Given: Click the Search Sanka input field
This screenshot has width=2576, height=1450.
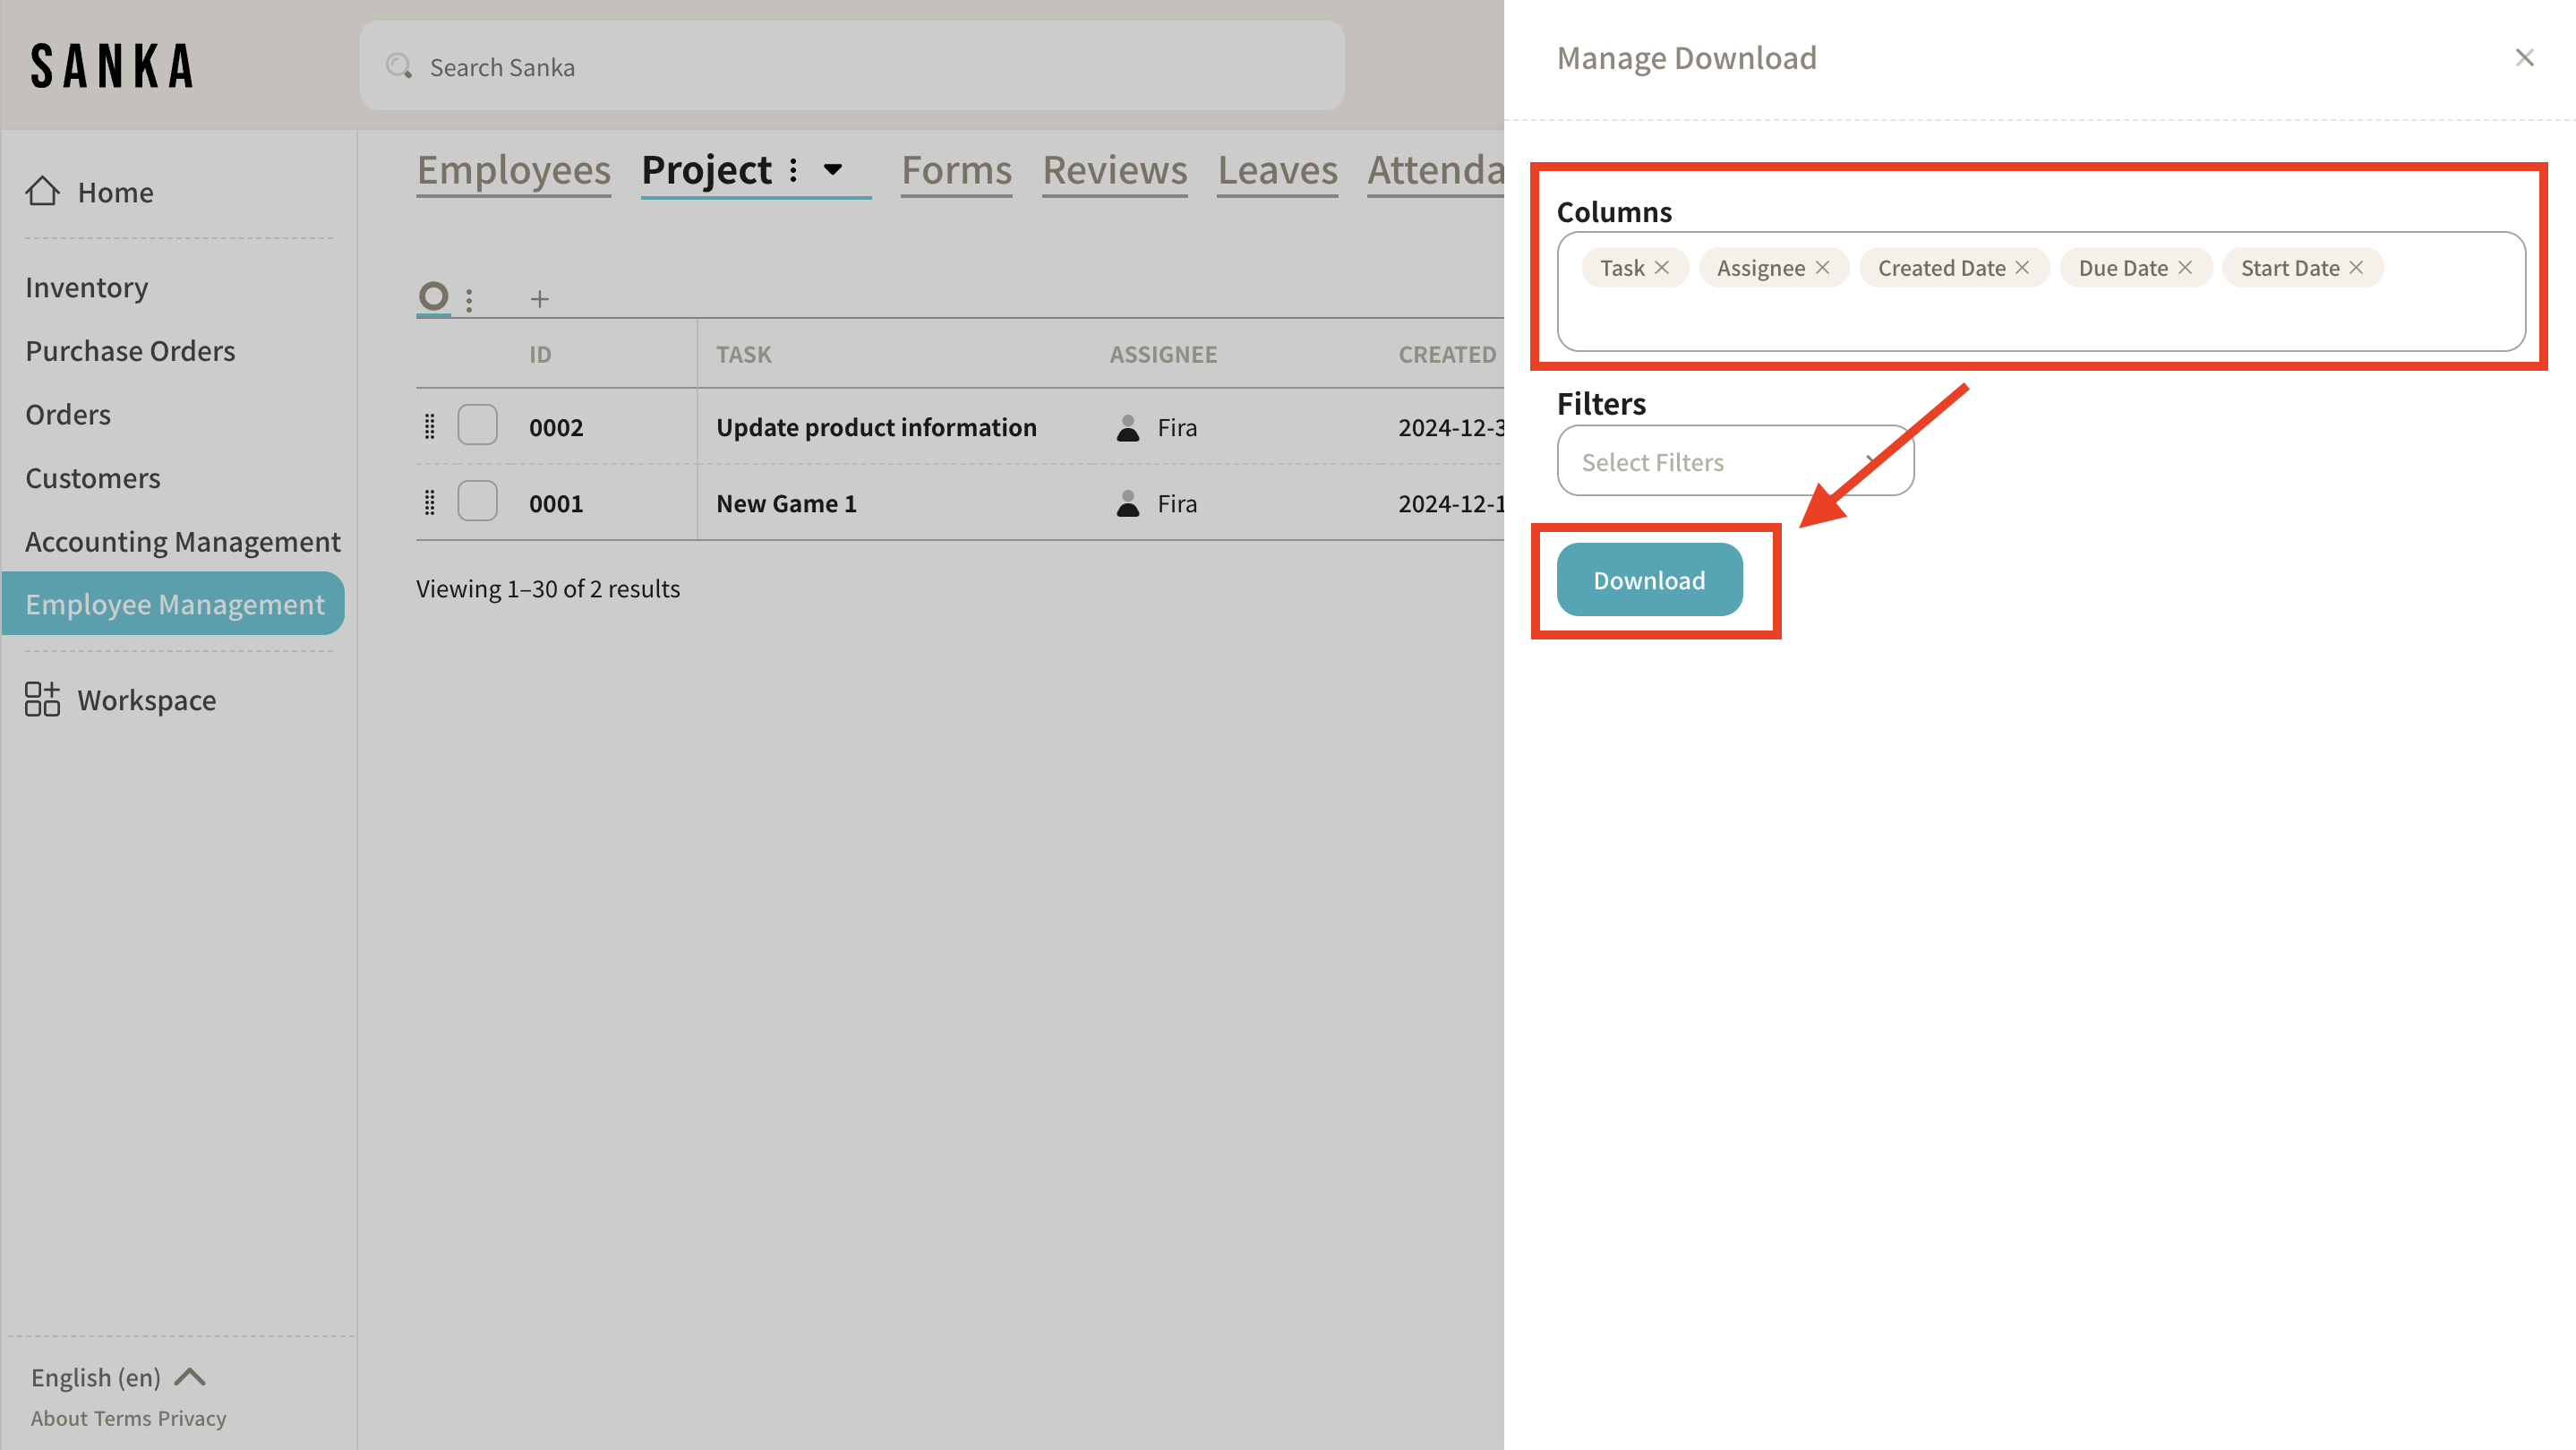Looking at the screenshot, I should 851,67.
